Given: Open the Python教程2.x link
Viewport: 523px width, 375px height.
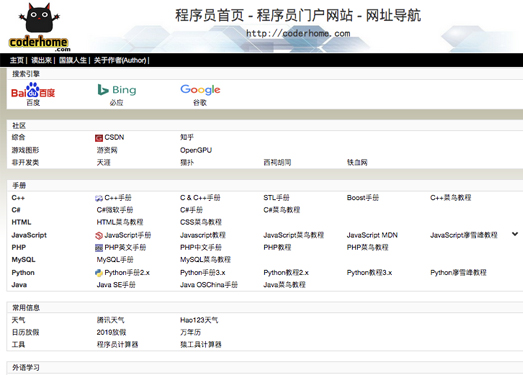Looking at the screenshot, I should coord(286,273).
